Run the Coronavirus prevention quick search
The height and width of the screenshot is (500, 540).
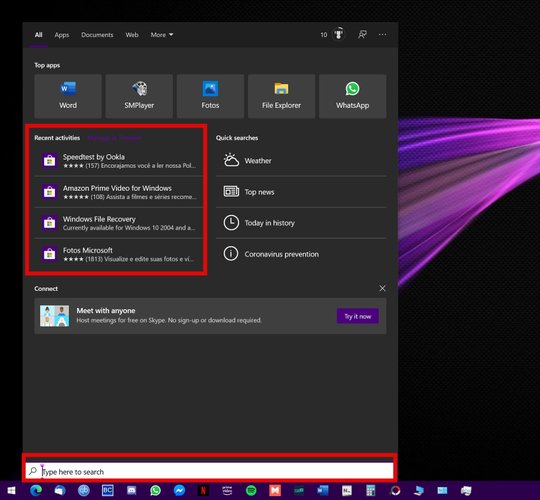point(301,254)
